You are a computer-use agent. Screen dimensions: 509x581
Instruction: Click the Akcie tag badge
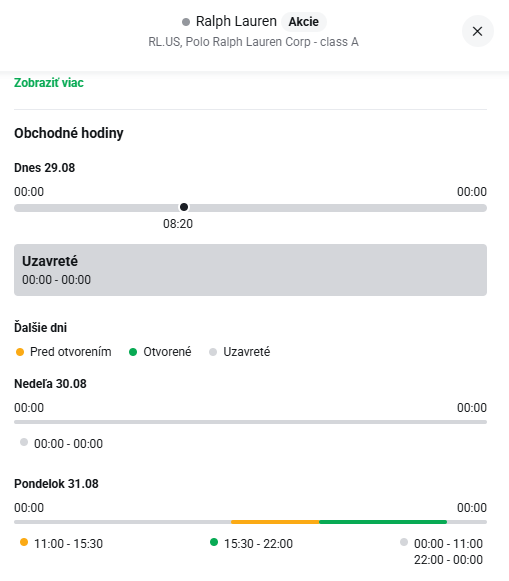[303, 22]
